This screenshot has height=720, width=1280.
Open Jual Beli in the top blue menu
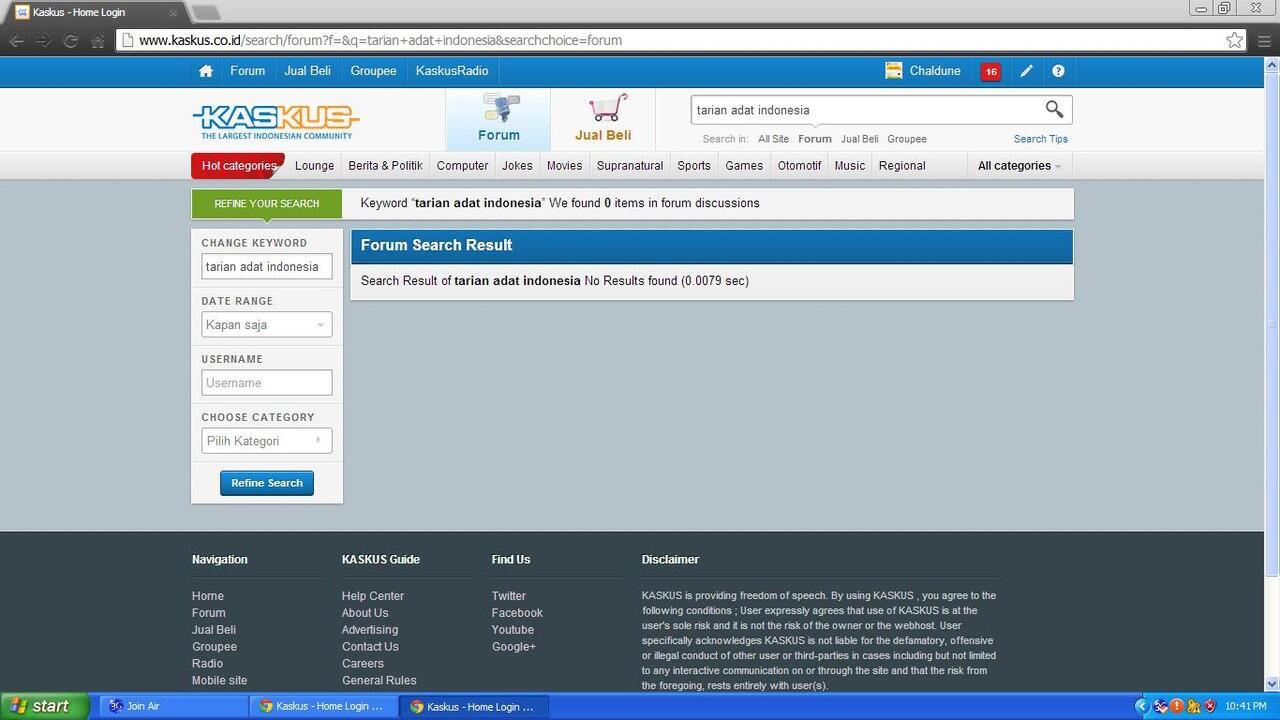point(307,71)
